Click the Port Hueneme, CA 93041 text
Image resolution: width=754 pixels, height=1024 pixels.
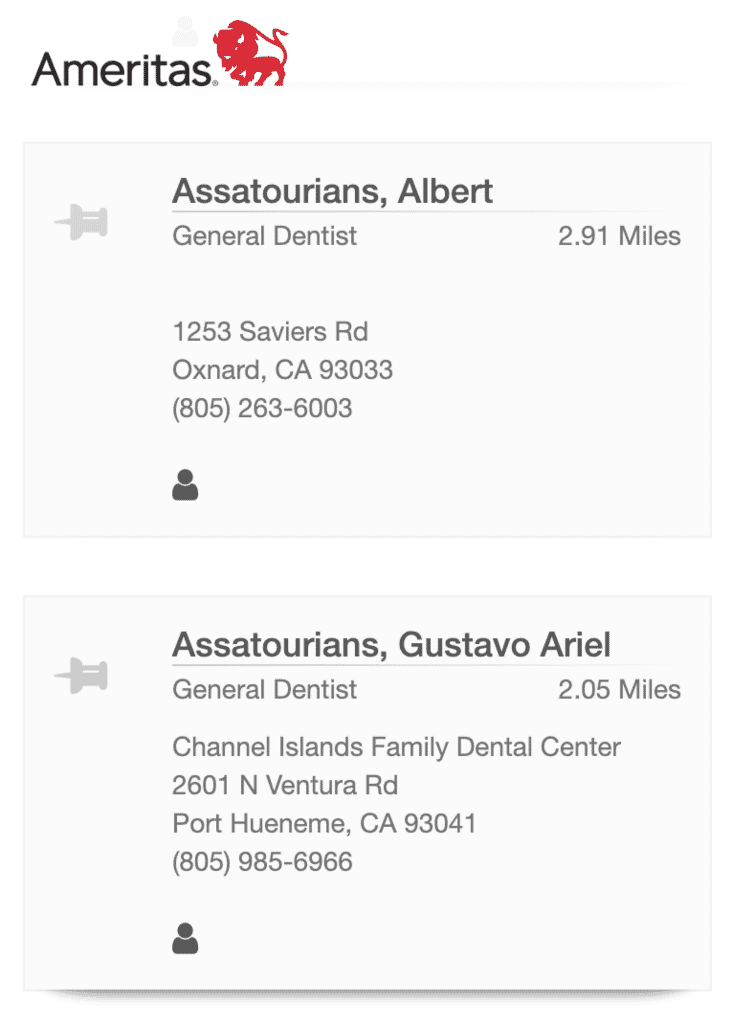coord(324,823)
